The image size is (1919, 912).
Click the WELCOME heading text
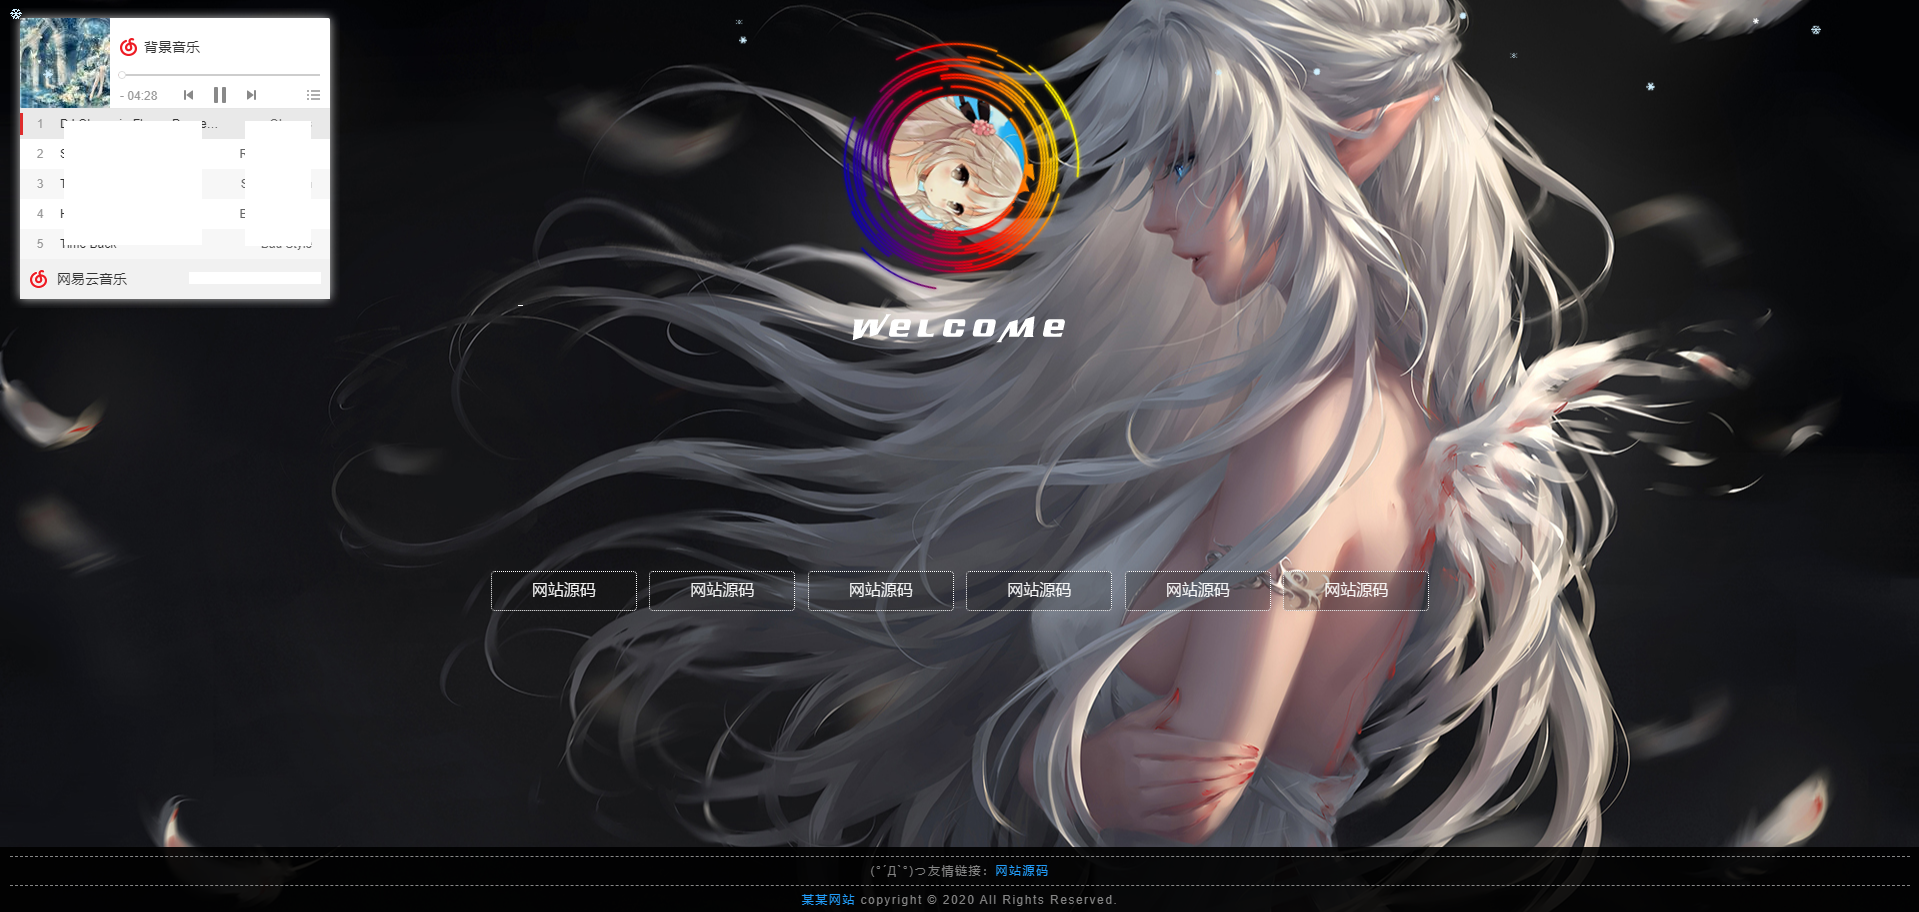pyautogui.click(x=959, y=327)
